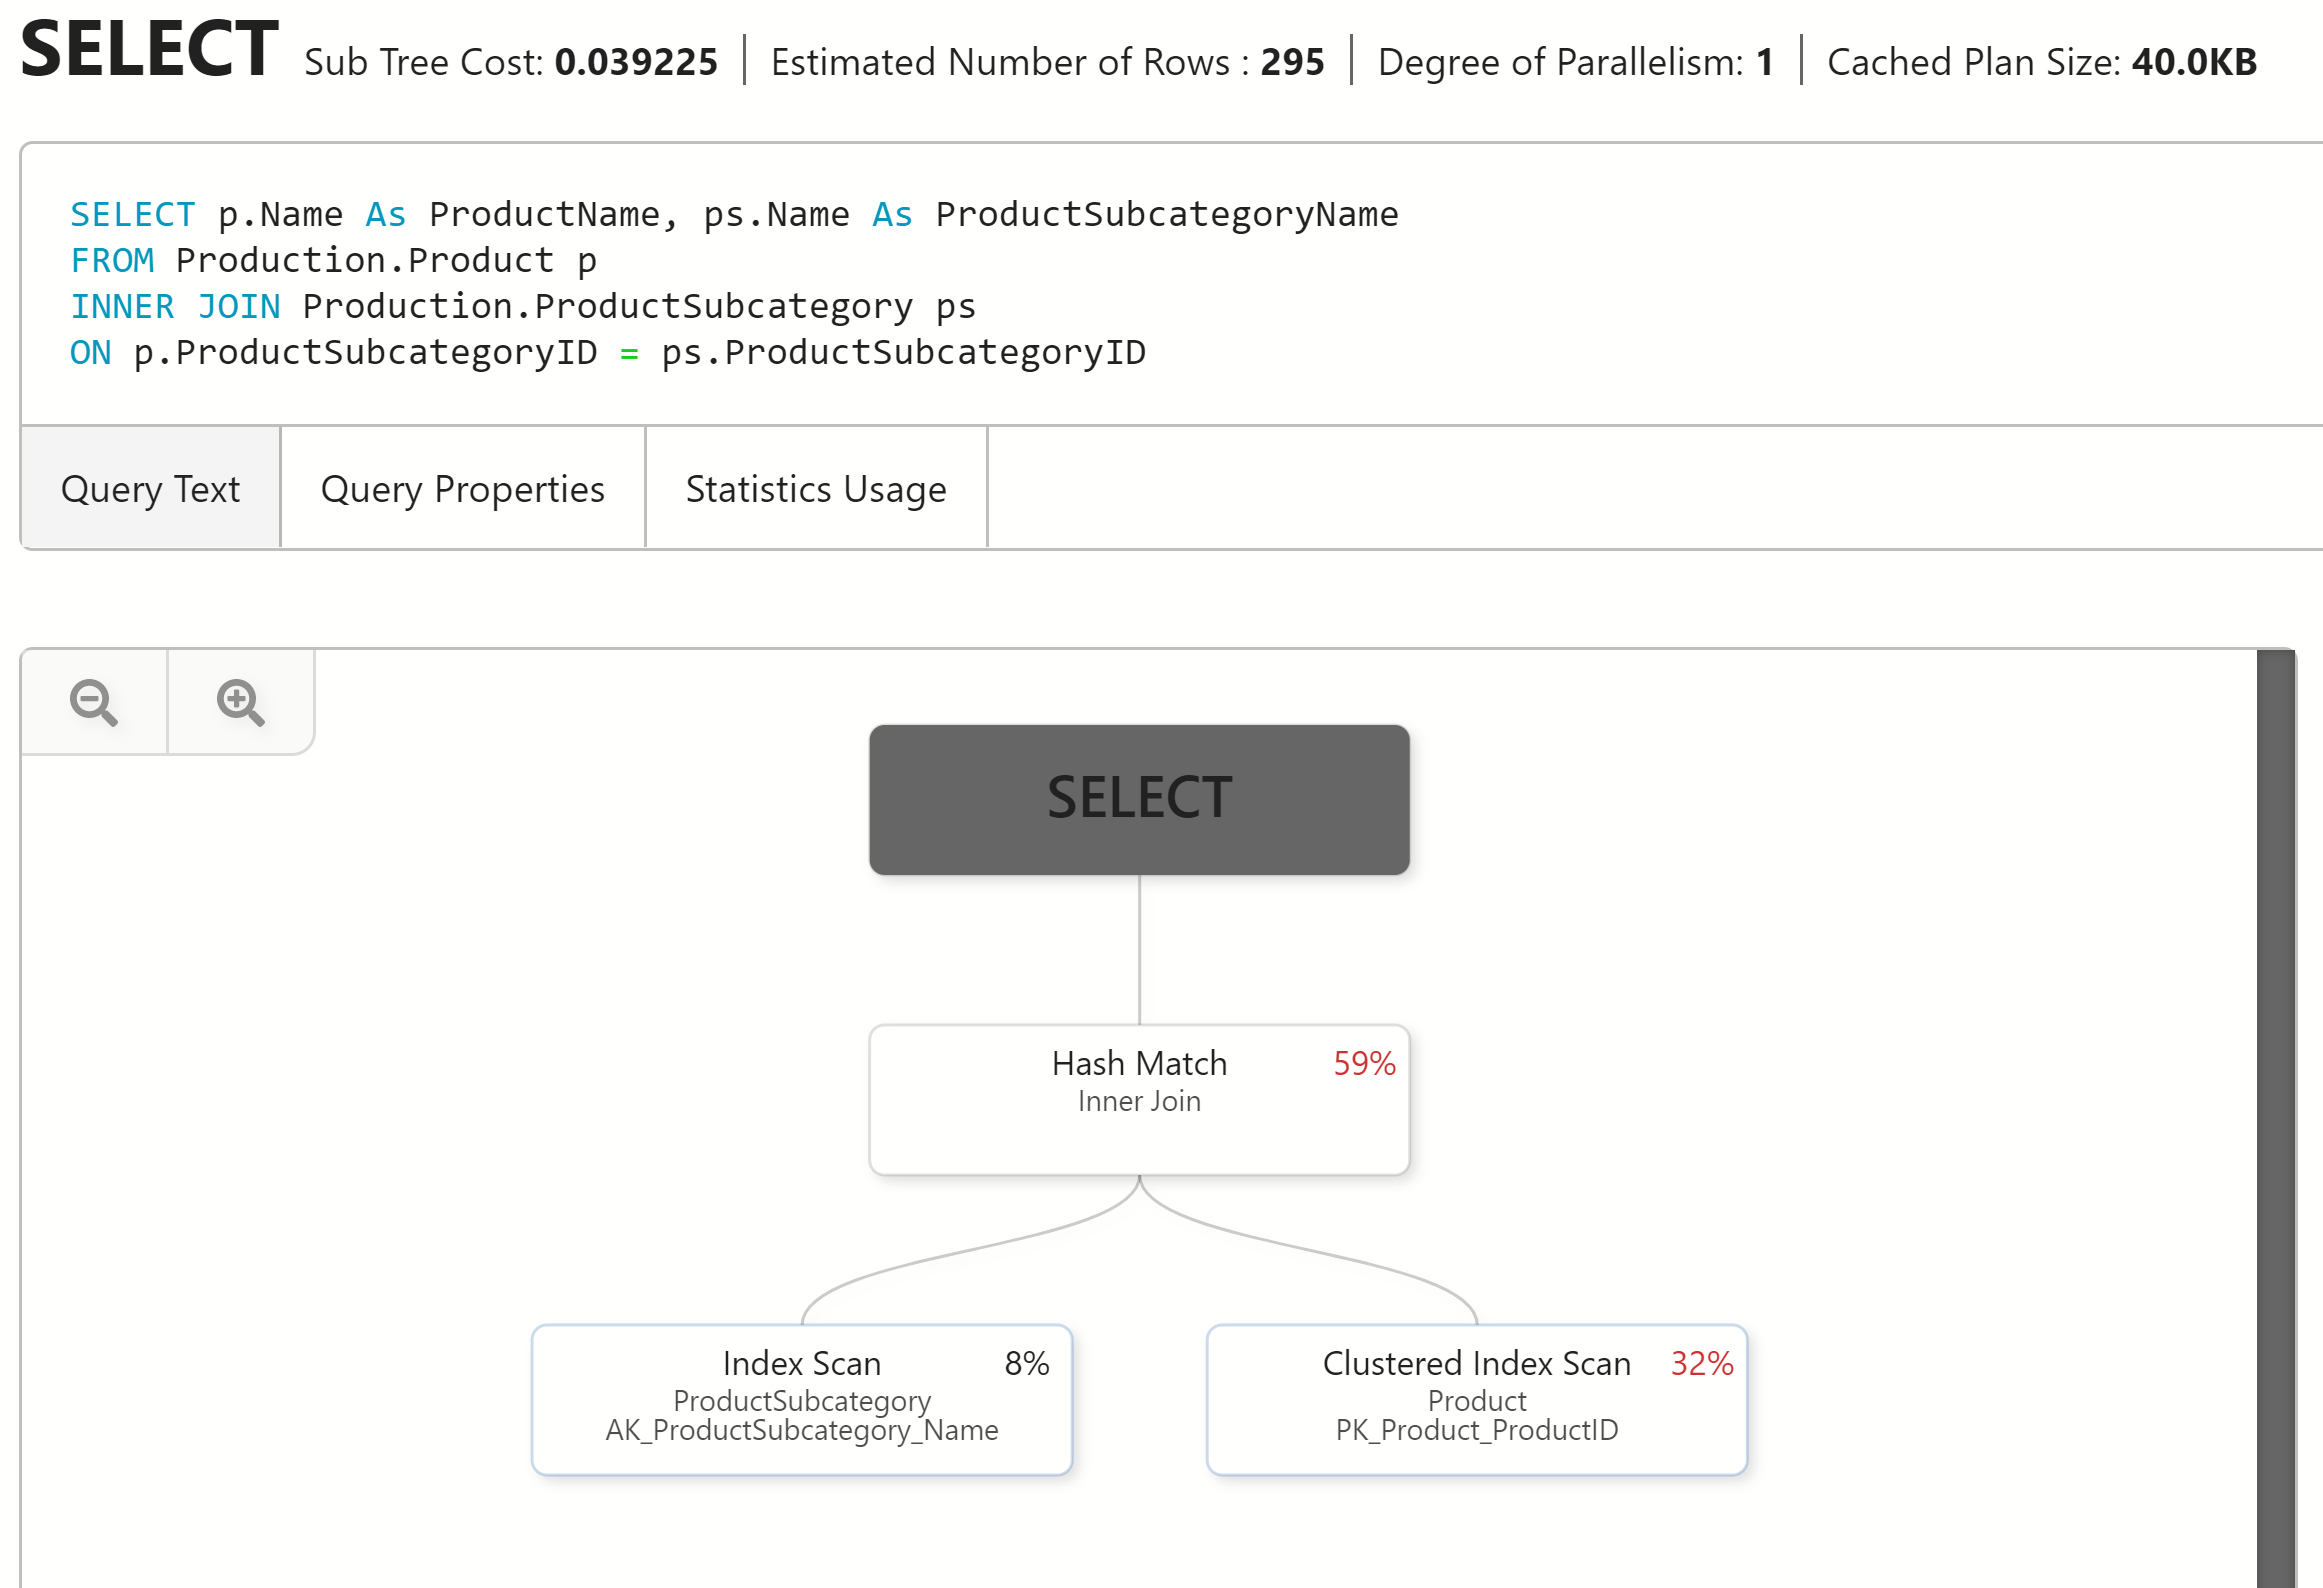Show the Statistics Usage tab
2323x1588 pixels.
(815, 489)
